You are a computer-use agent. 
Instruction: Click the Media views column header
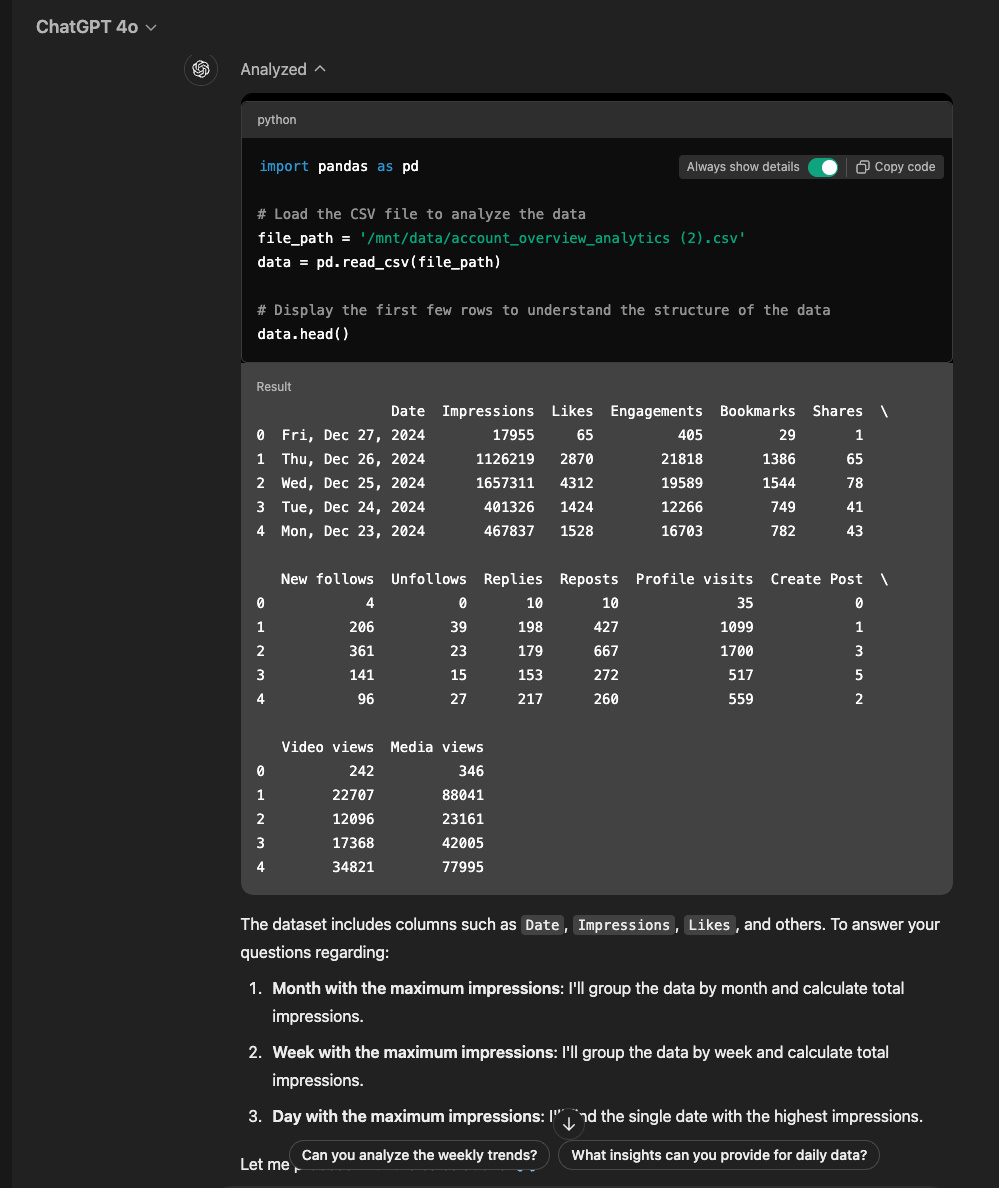(437, 748)
